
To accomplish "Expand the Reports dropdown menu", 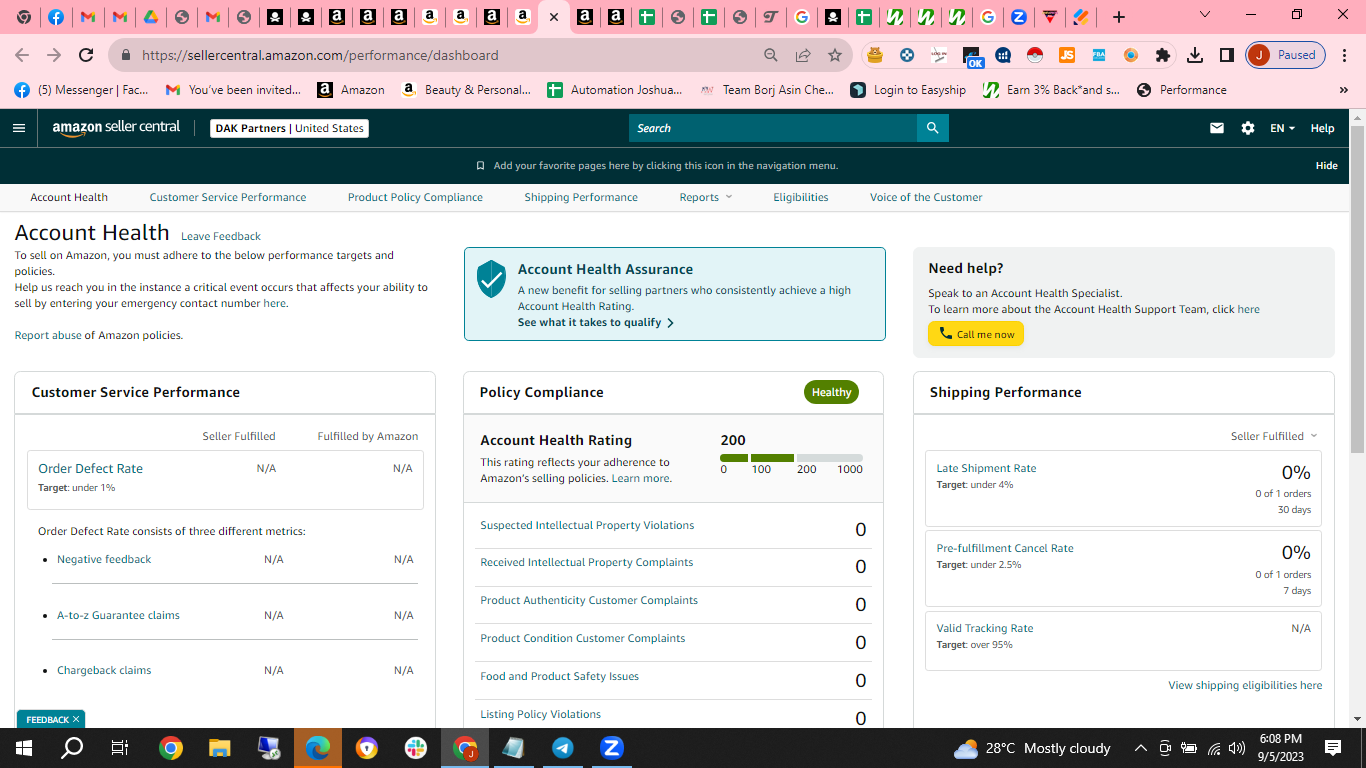I will [x=706, y=197].
